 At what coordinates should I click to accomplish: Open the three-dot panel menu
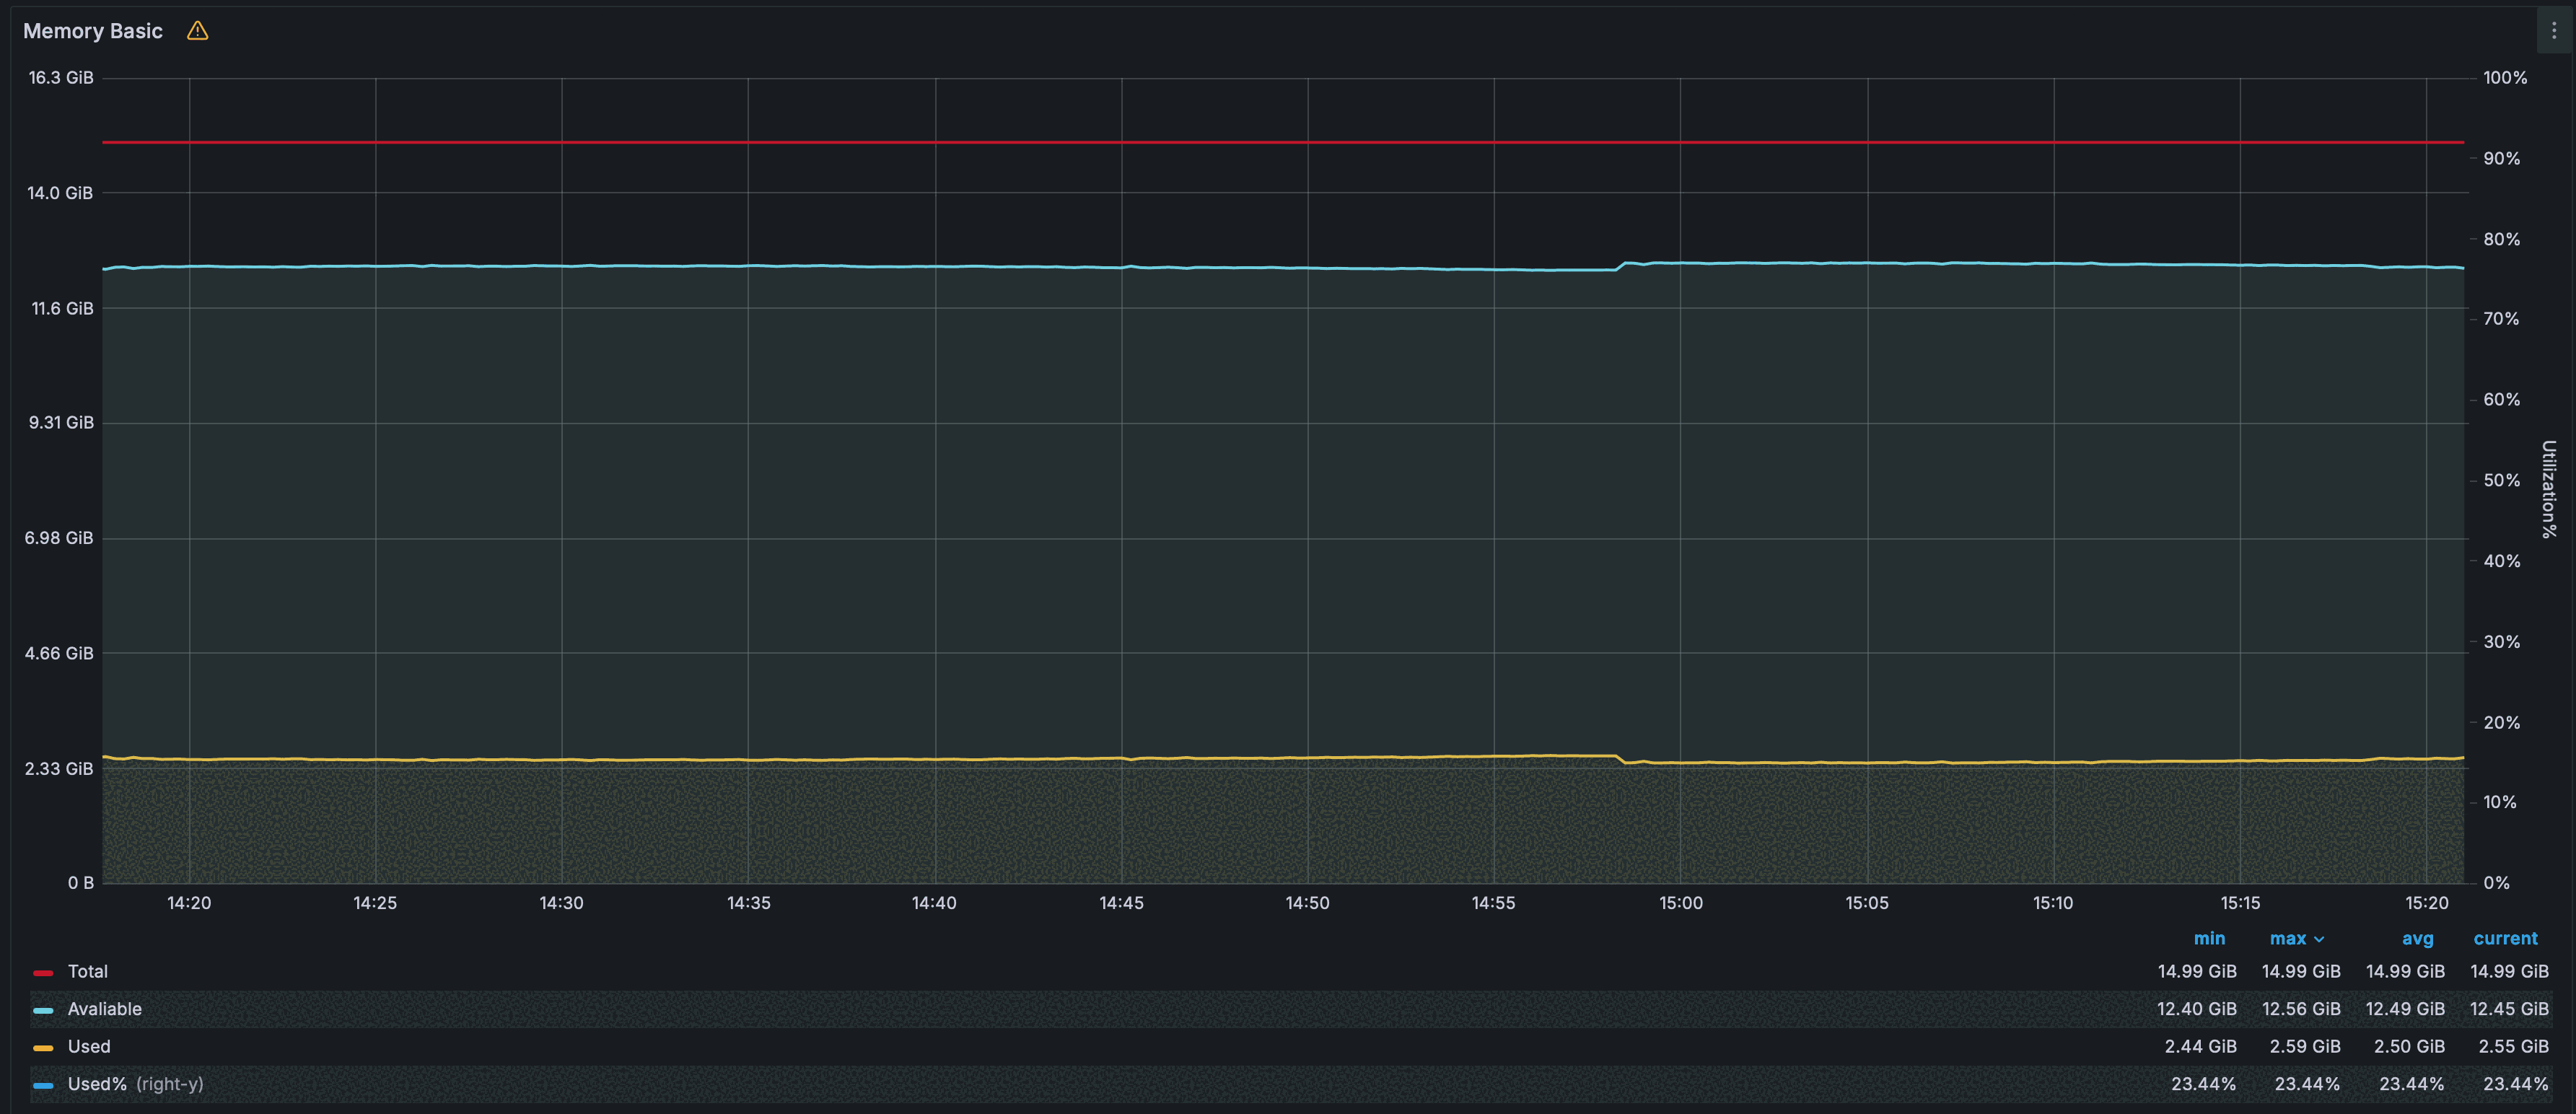pos(2553,31)
